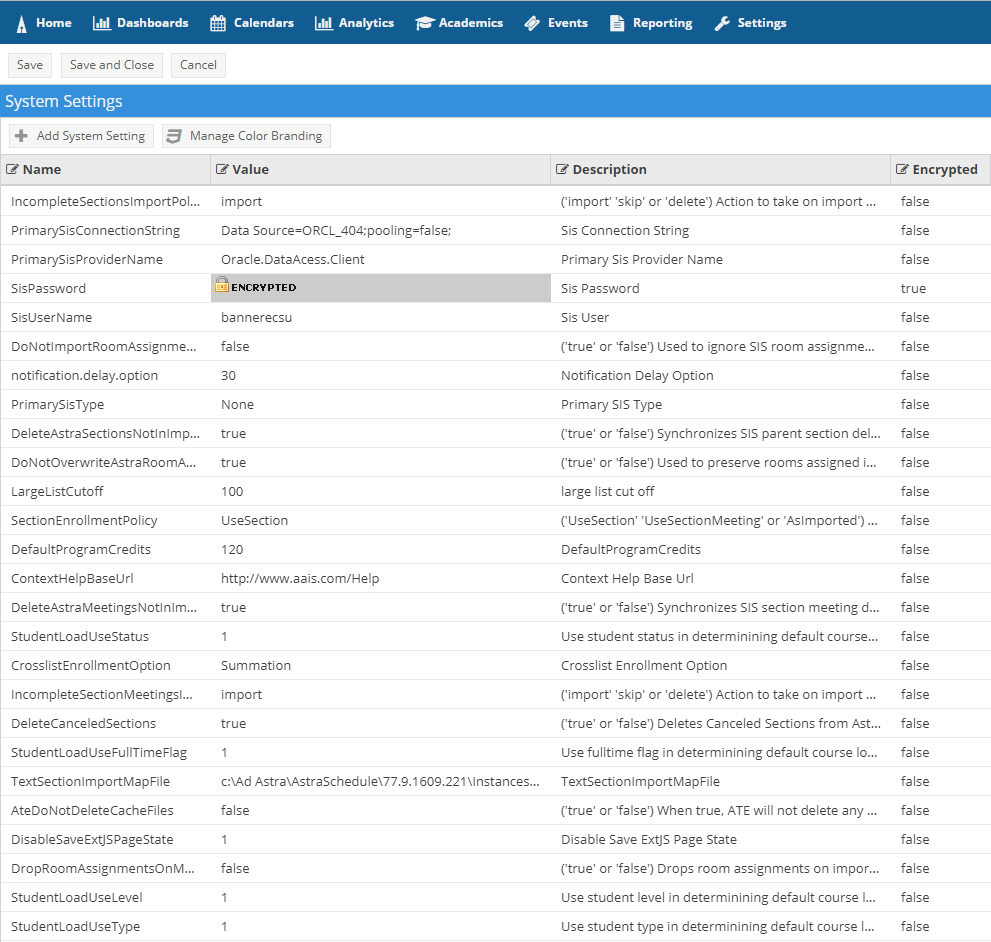The image size is (991, 942).
Task: Select the notification.delay.option row
Action: point(496,376)
